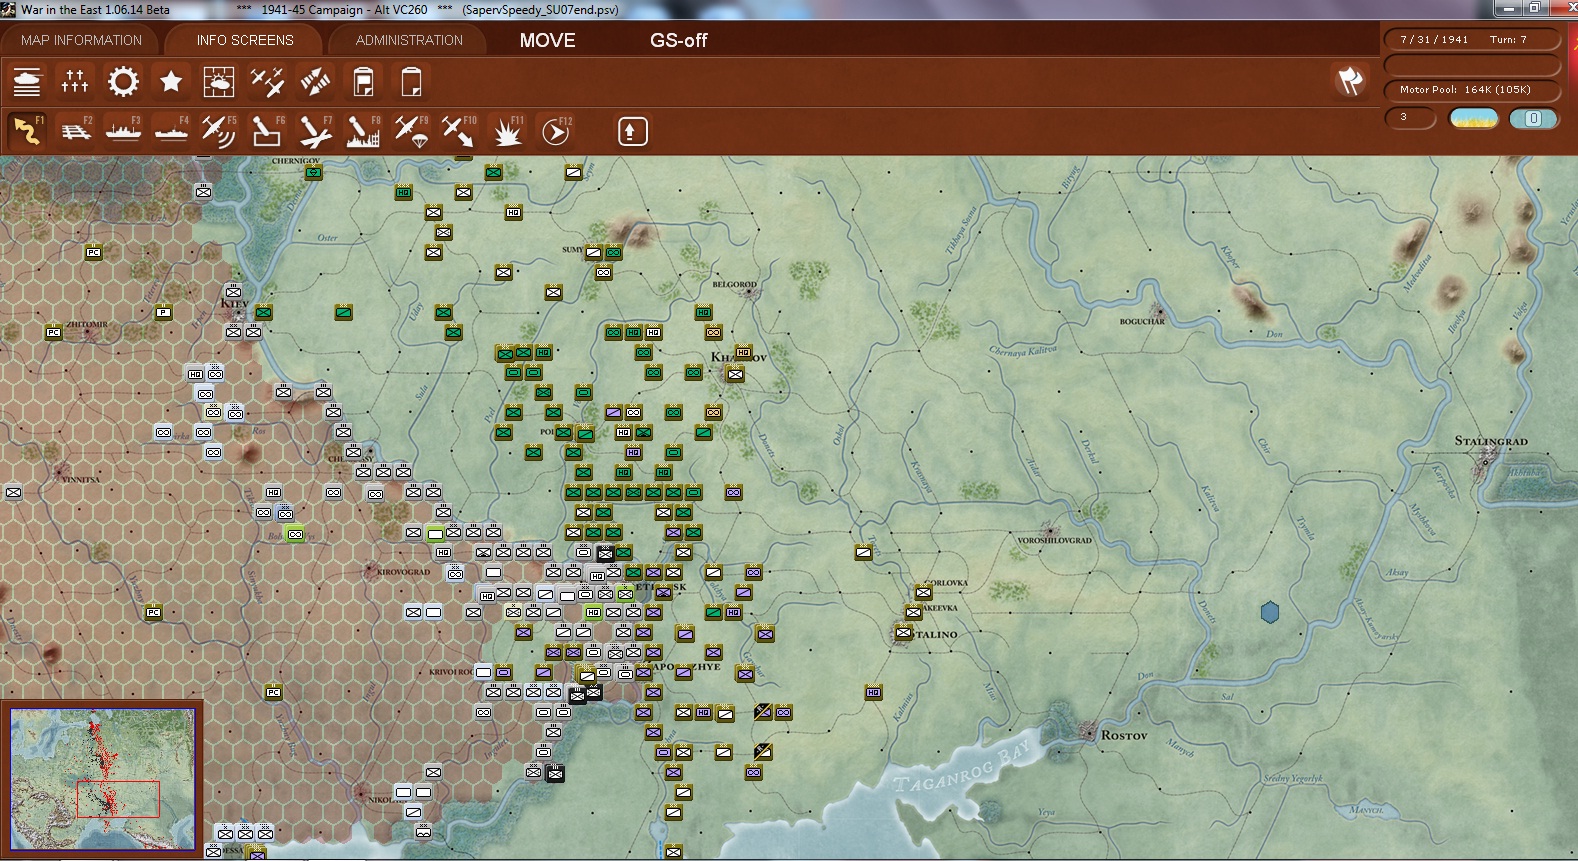This screenshot has height=861, width=1578.
Task: Select the F8 bomb city tool
Action: [363, 131]
